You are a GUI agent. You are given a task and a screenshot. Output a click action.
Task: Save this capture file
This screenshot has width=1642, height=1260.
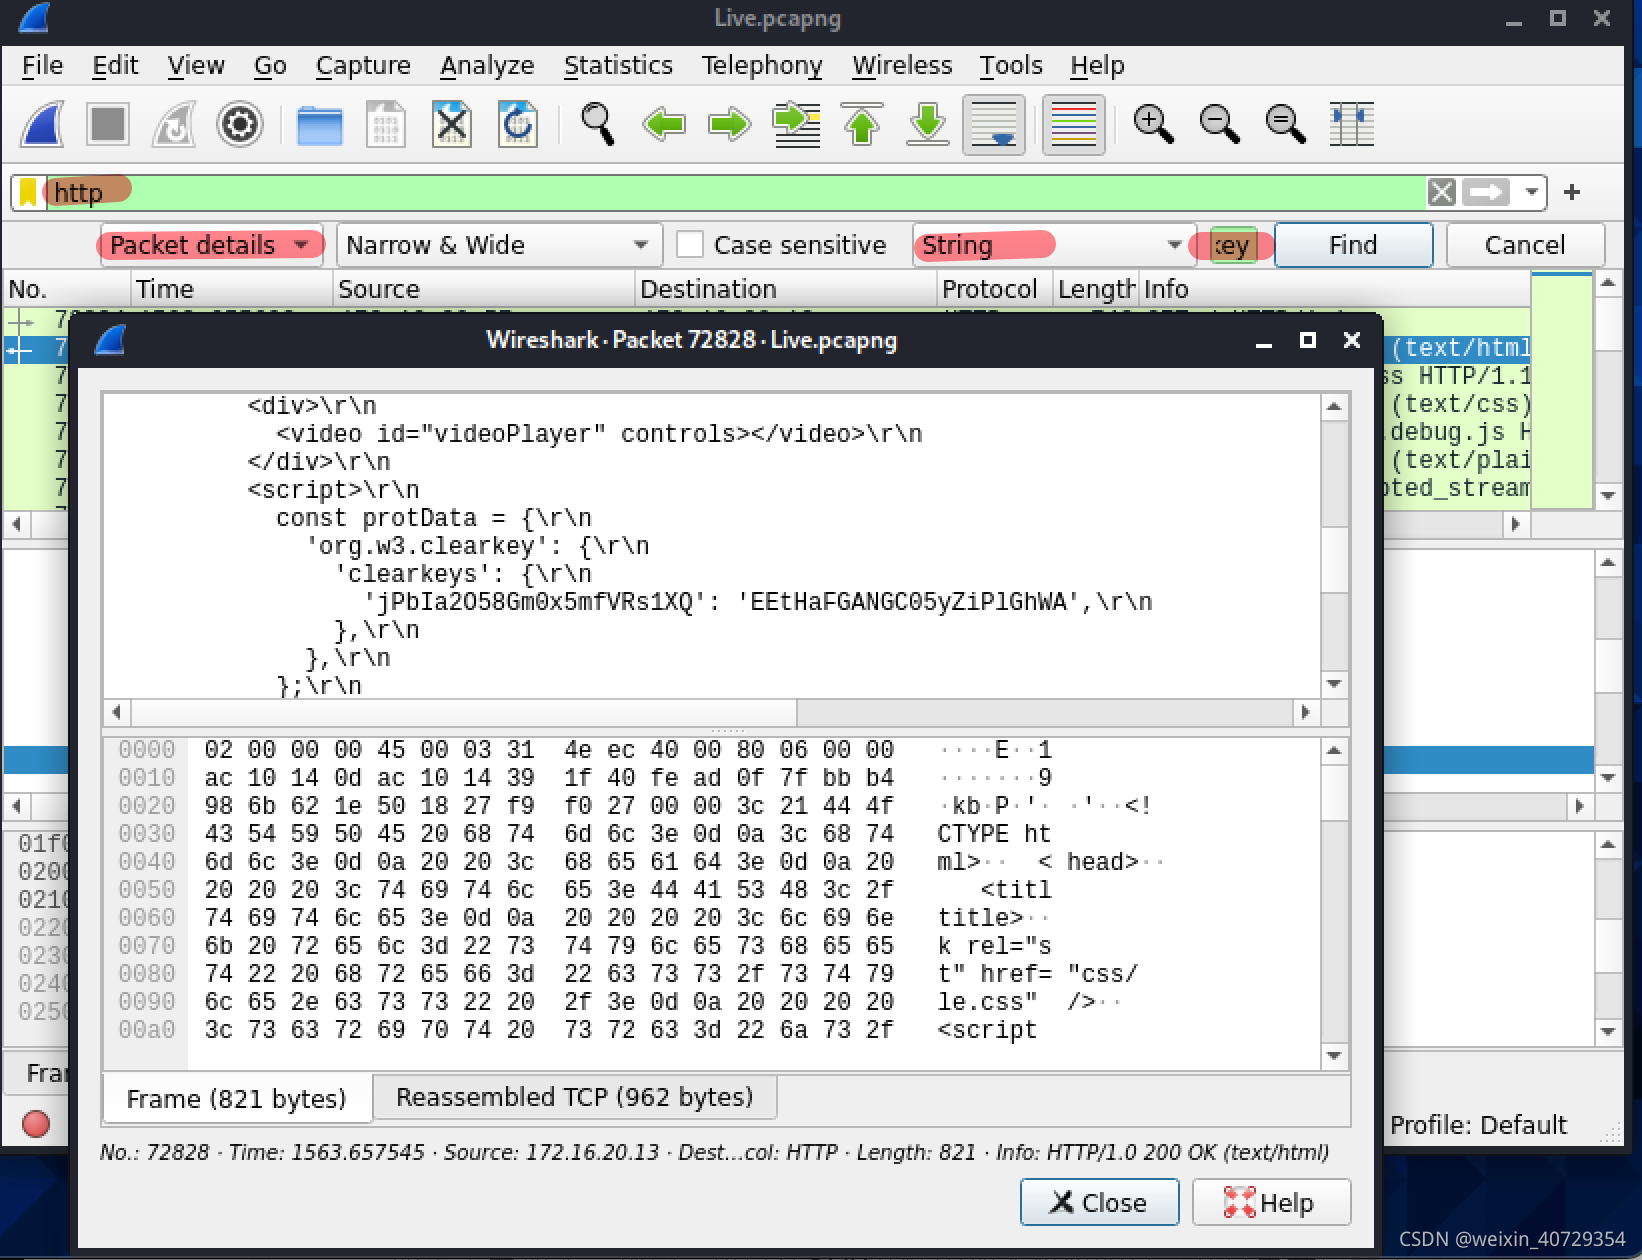(386, 125)
